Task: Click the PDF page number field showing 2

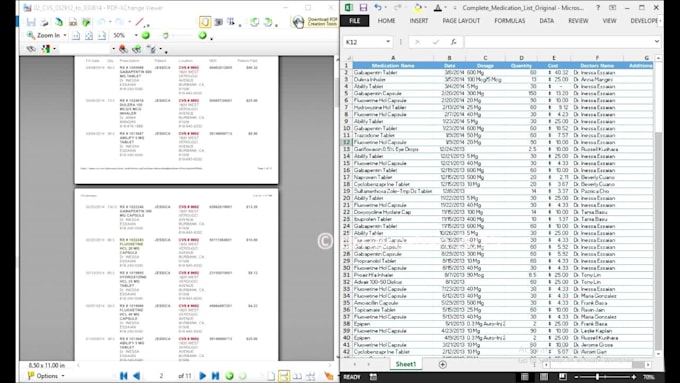Action: 161,376
